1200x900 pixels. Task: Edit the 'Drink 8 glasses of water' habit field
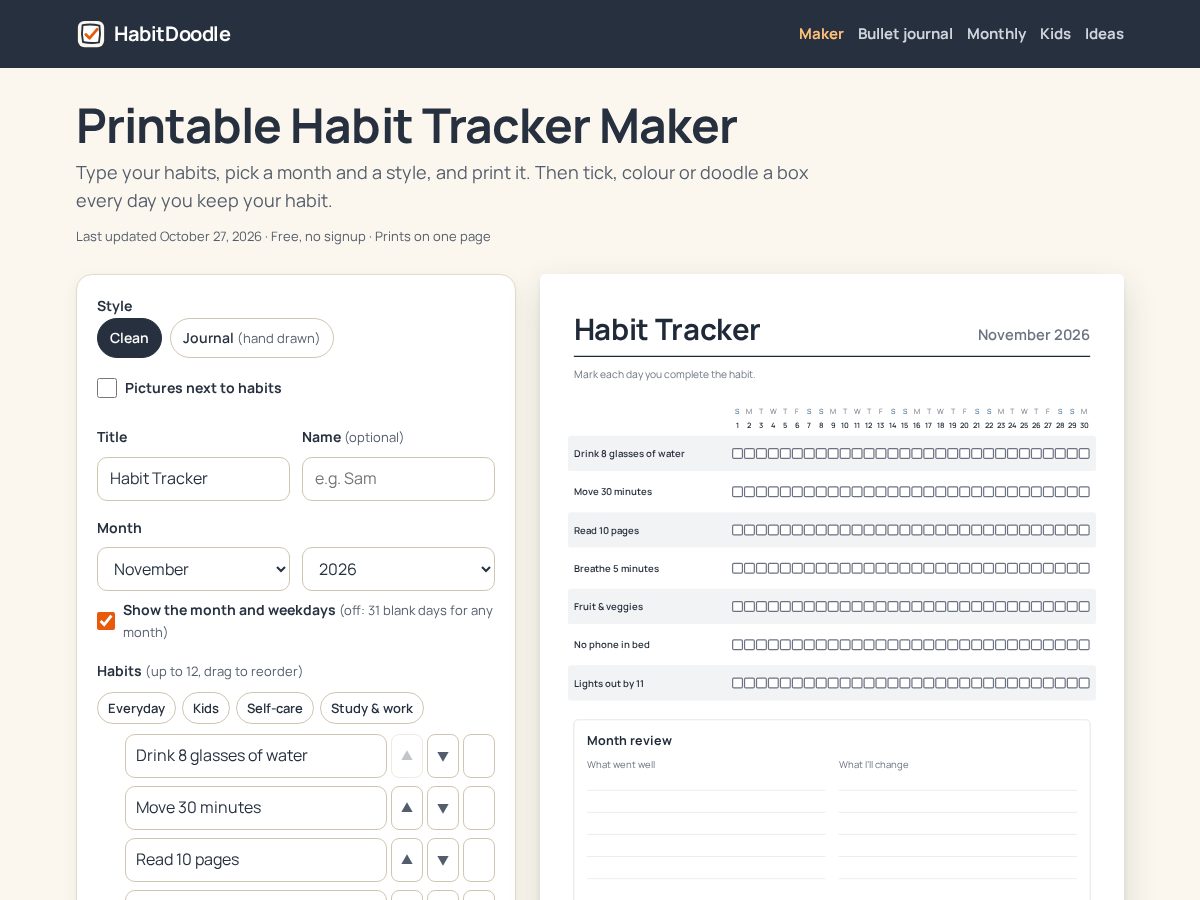(256, 756)
